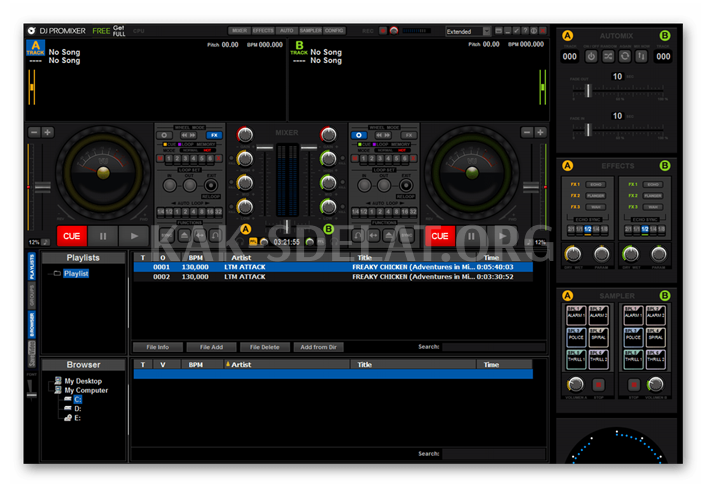This screenshot has height=487, width=706.
Task: Select the PLAYLISTS vertical side tab
Action: pyautogui.click(x=32, y=267)
